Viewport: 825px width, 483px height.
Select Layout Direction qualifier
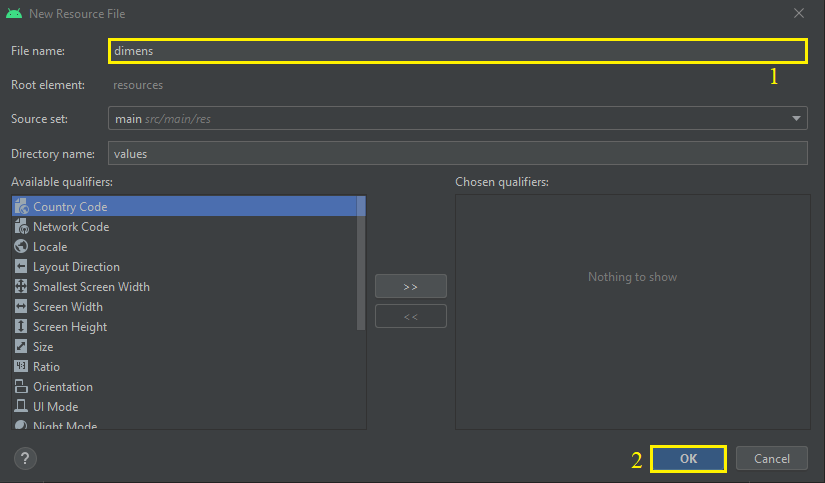tap(184, 266)
